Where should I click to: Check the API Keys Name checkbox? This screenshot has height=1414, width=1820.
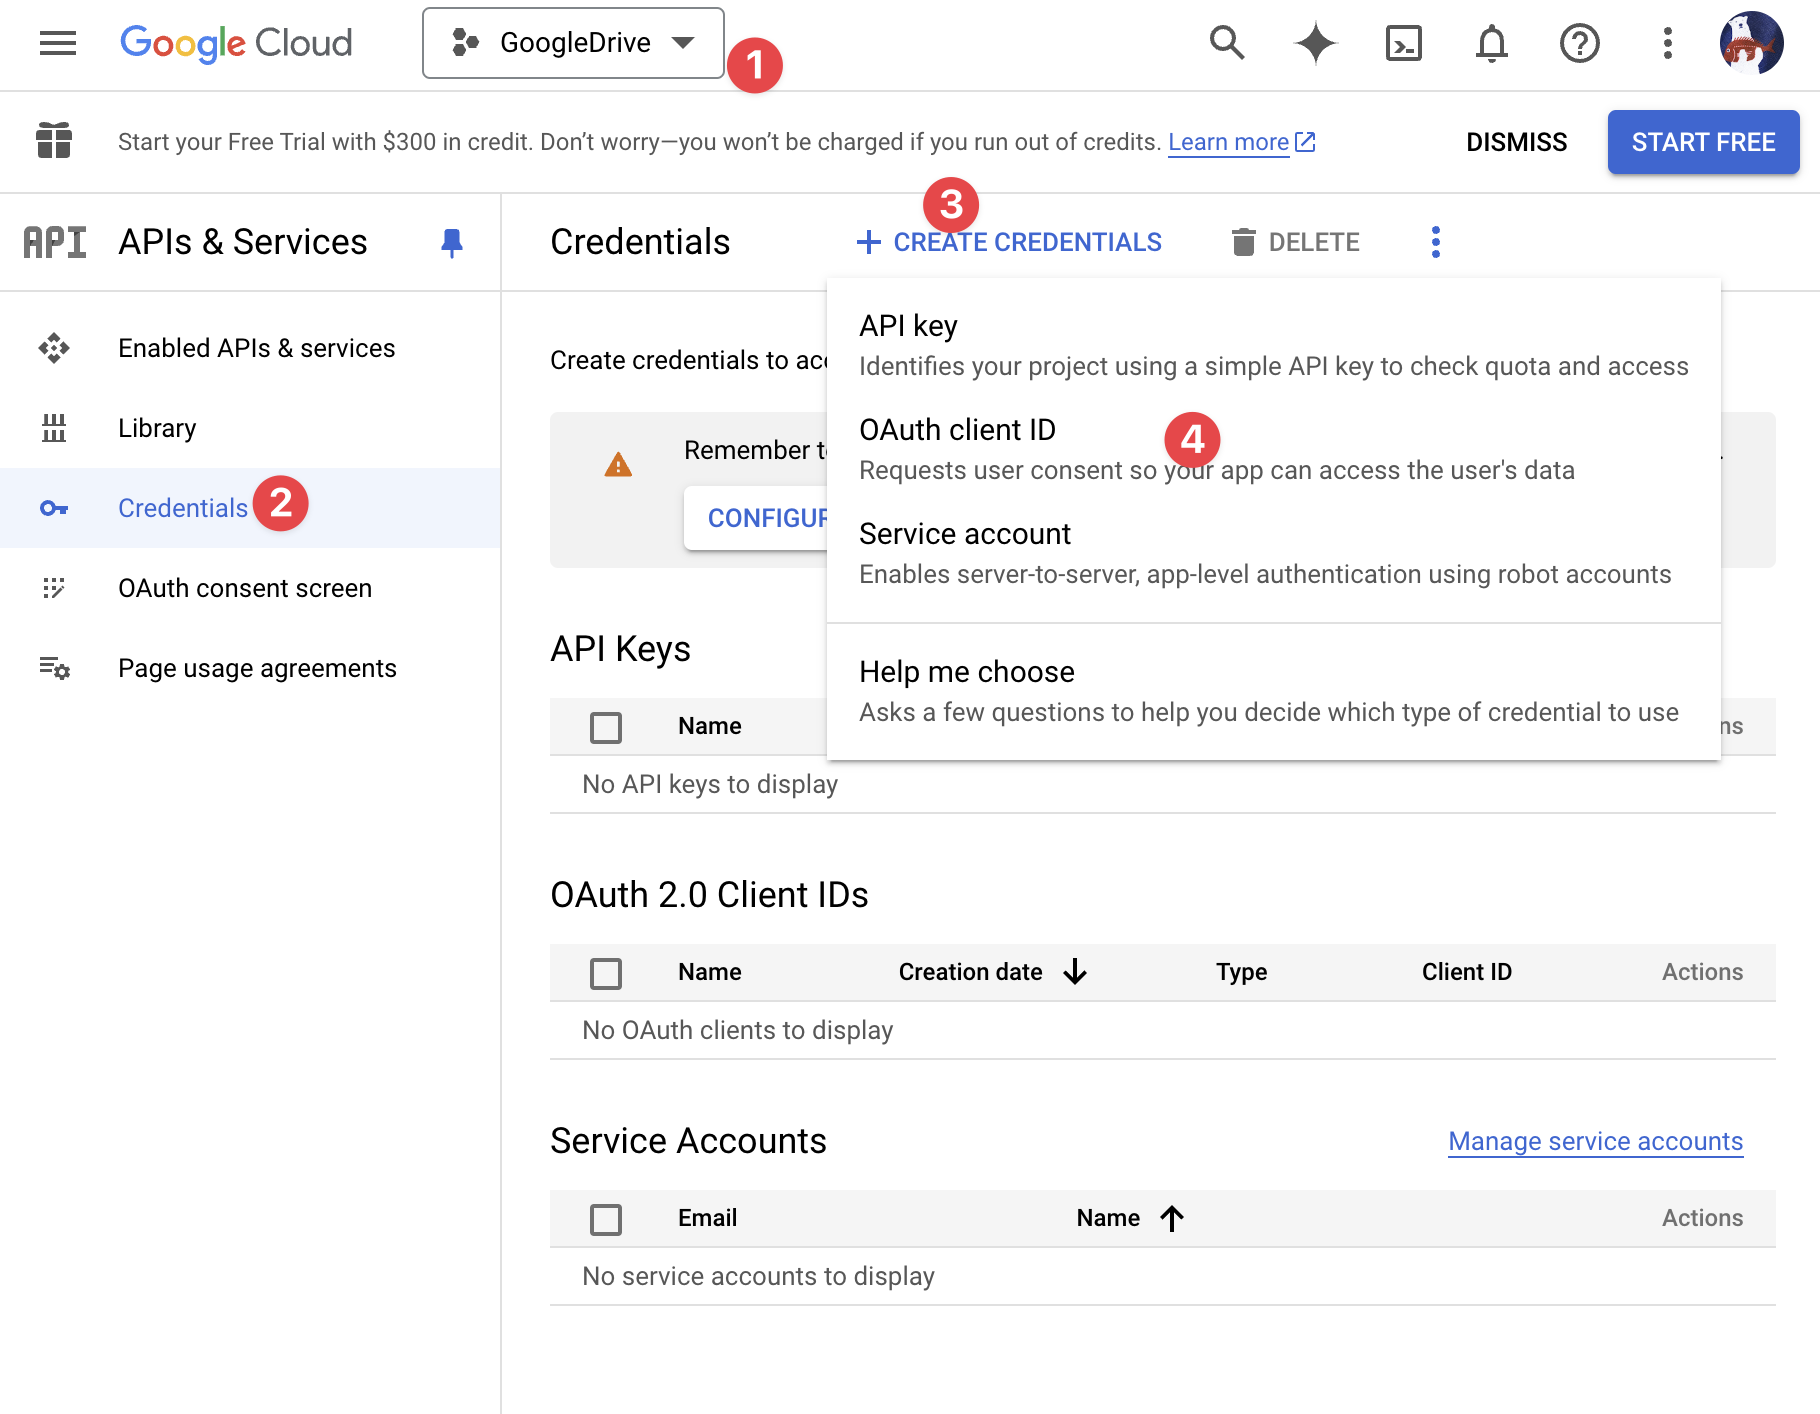pyautogui.click(x=606, y=727)
